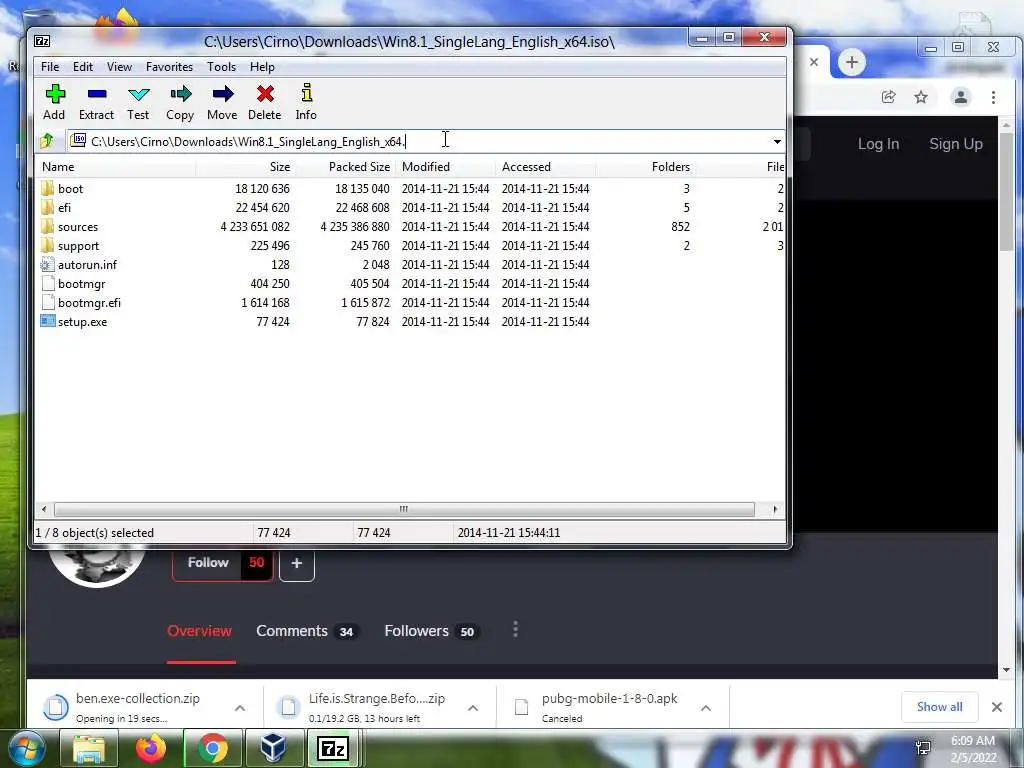Image resolution: width=1024 pixels, height=768 pixels.
Task: Click the Move toolbar icon
Action: click(x=223, y=94)
